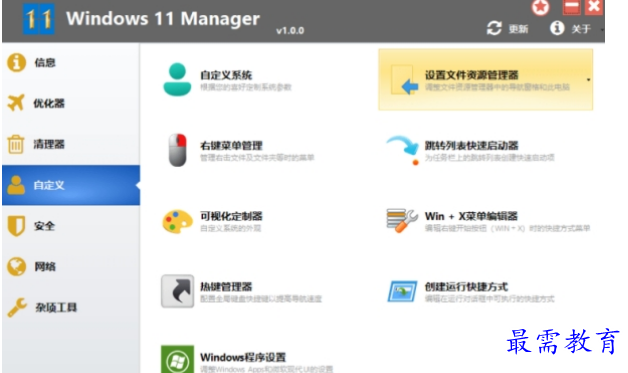Click the curved blue arrow icon for 跳转列表快速启动器
This screenshot has height=373, width=628.
click(x=403, y=150)
